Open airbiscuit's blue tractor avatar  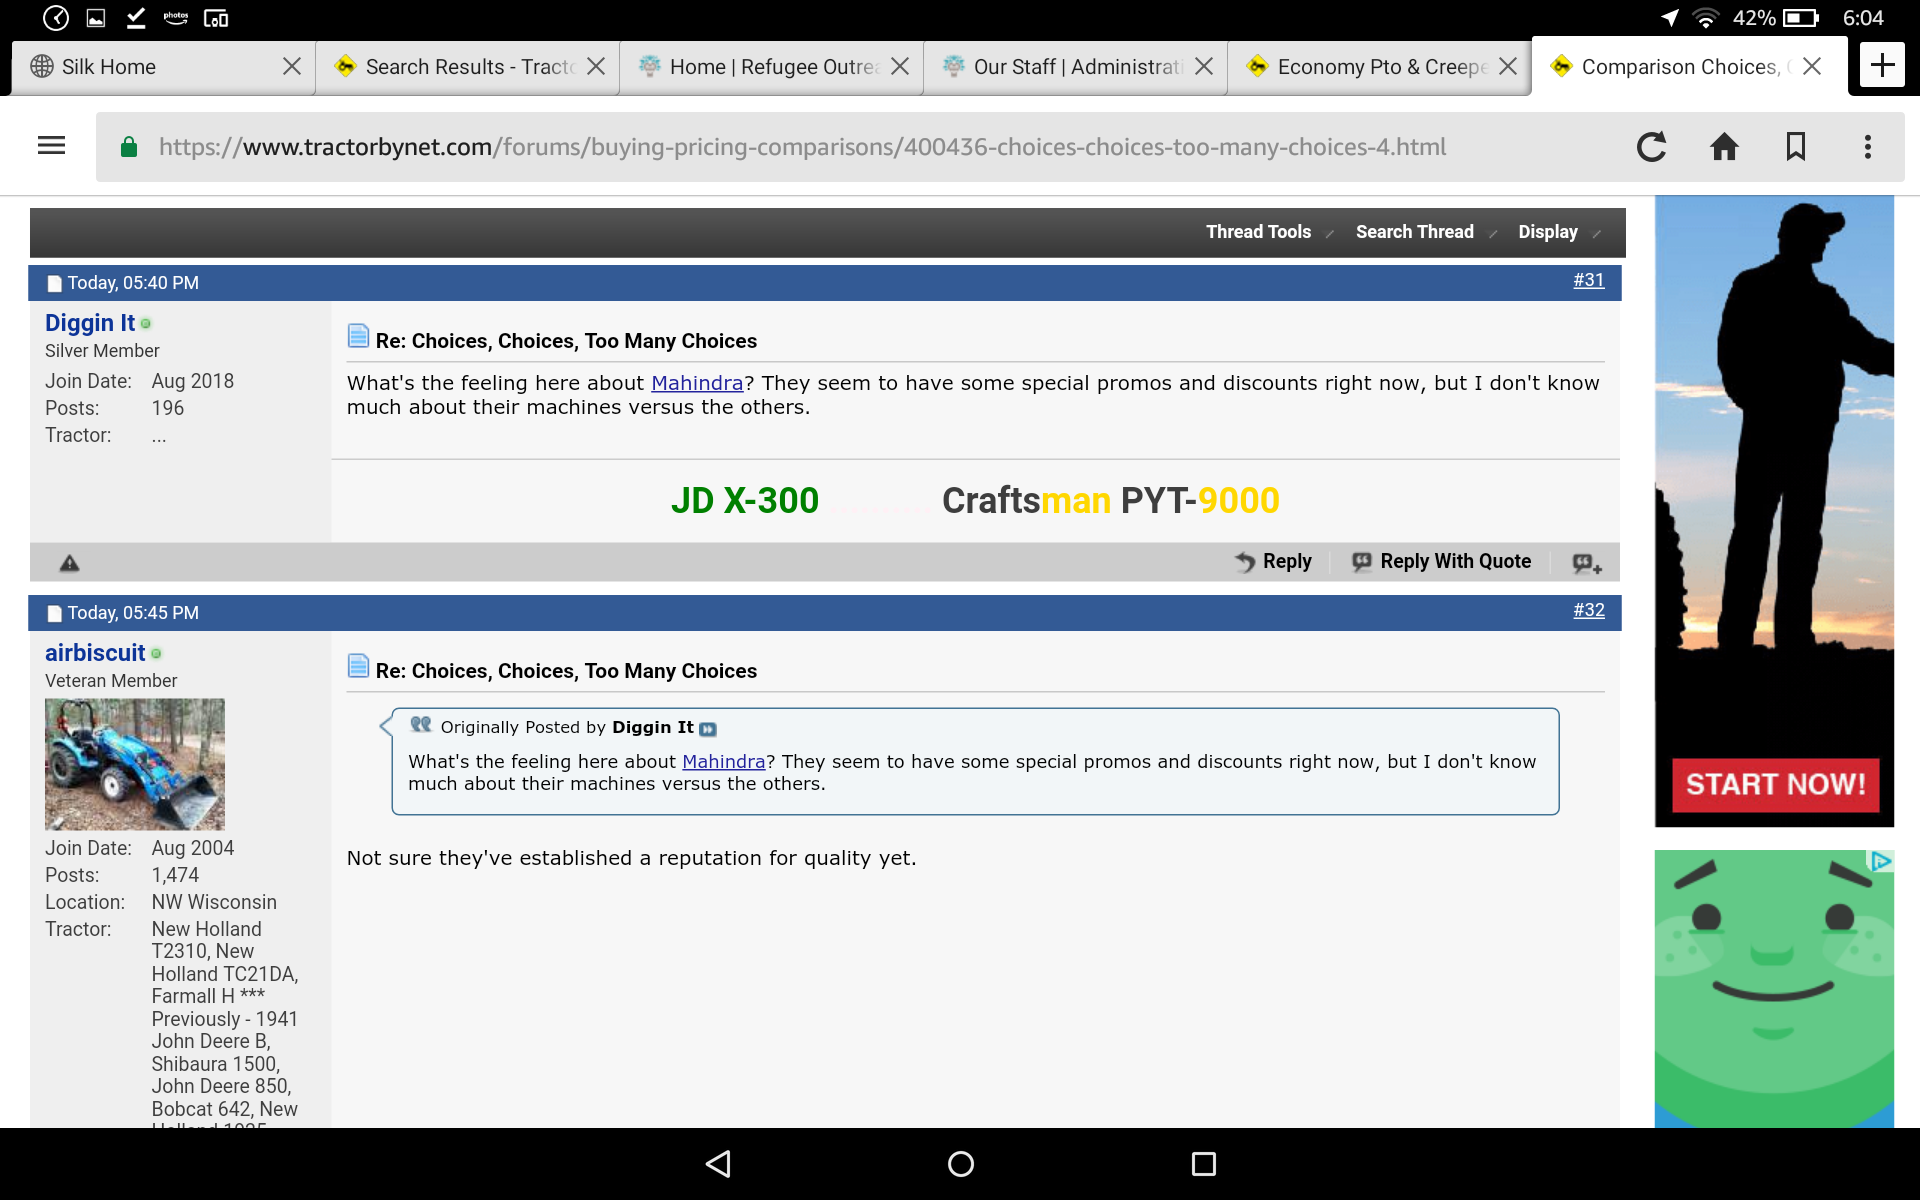(x=135, y=764)
